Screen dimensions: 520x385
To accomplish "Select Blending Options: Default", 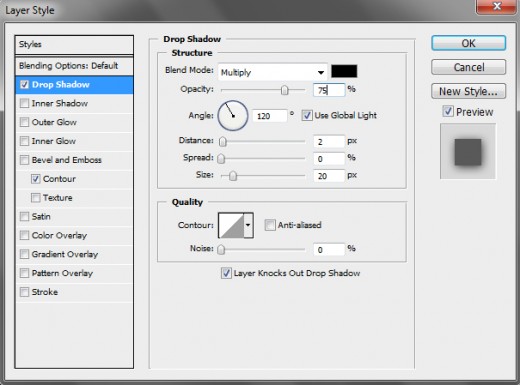I will (74, 66).
